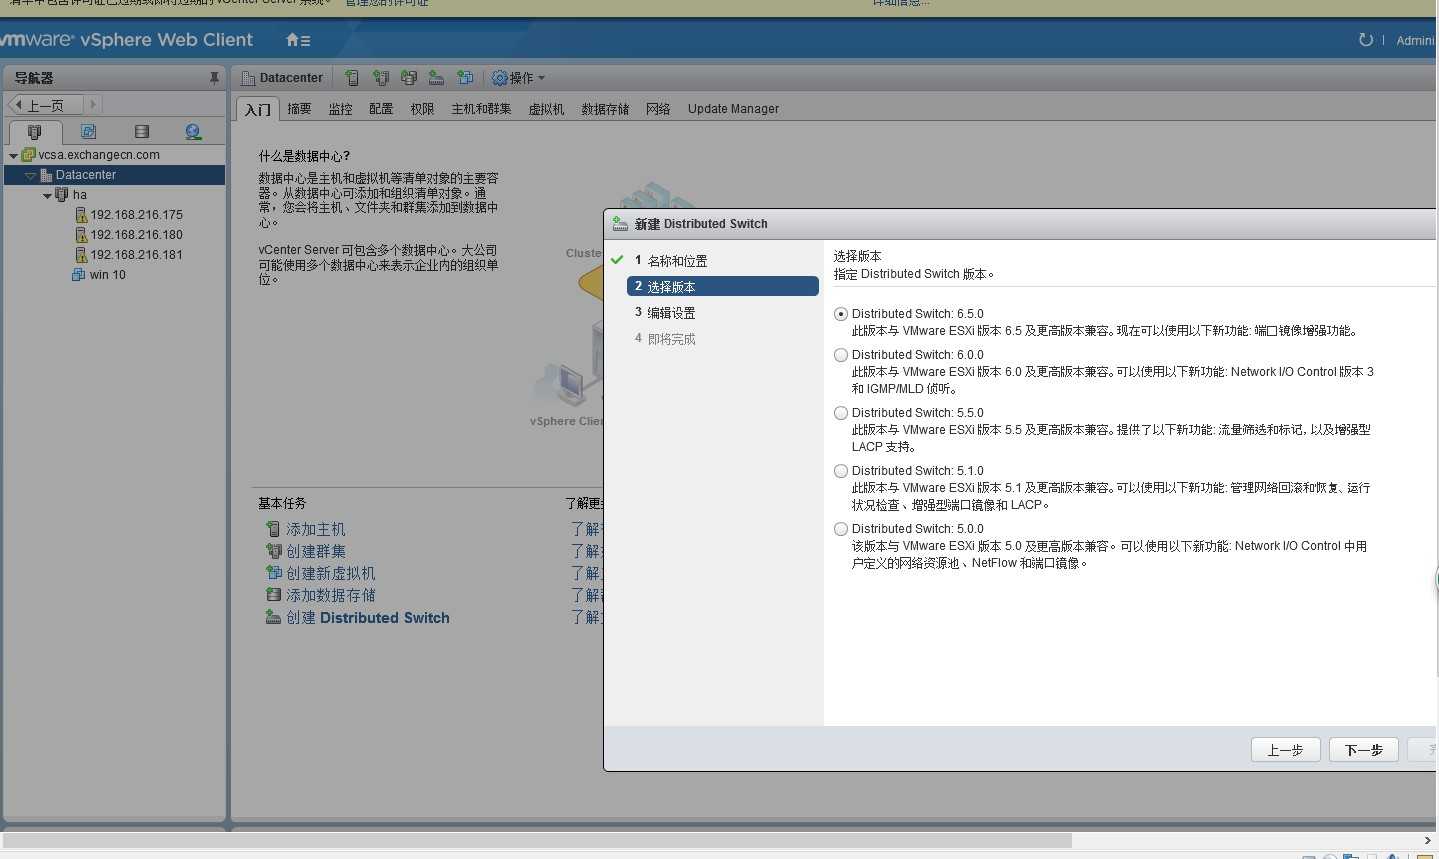The image size is (1439, 859).
Task: Click the icon next to 创建新虚拟机 task
Action: point(273,573)
